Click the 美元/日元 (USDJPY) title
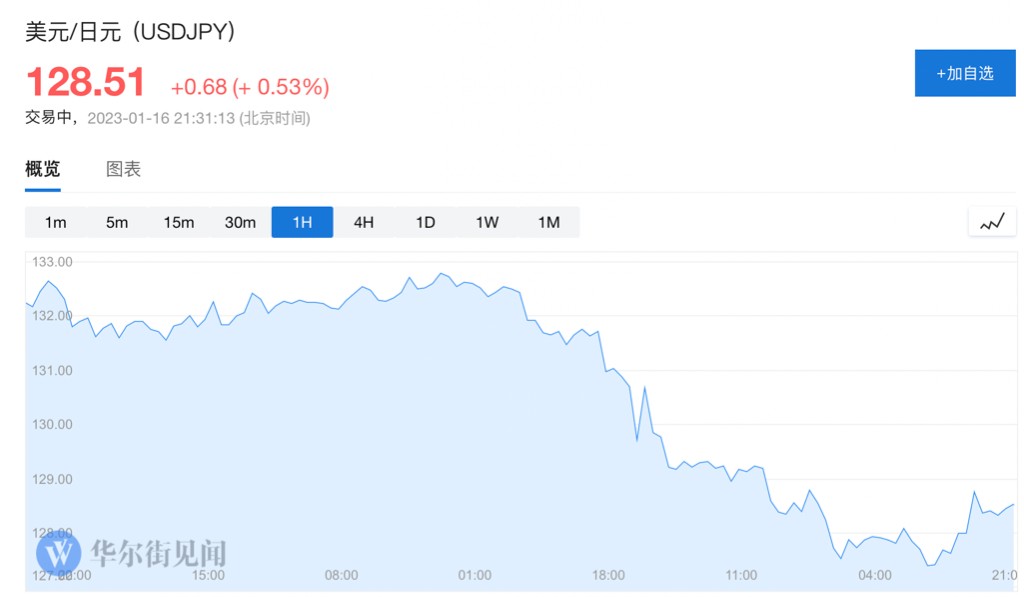The width and height of the screenshot is (1024, 597). 131,32
